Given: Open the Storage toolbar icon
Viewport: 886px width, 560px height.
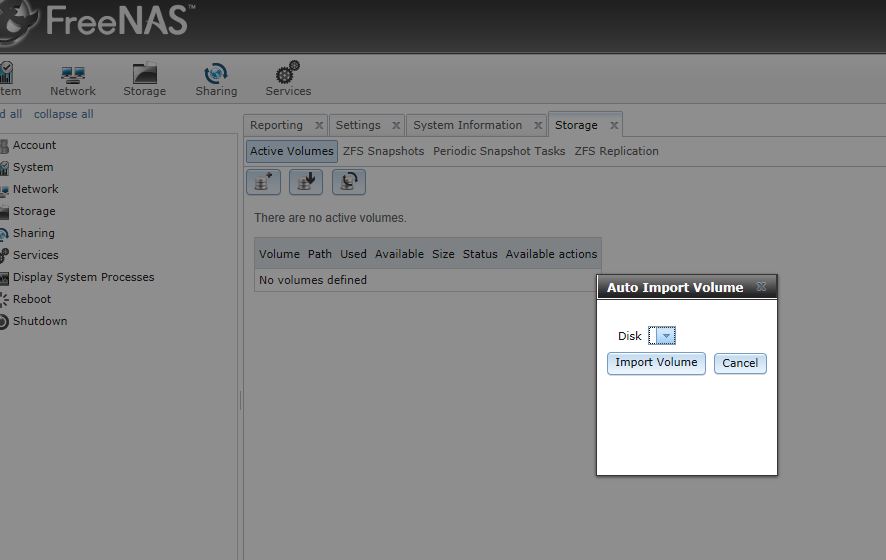Looking at the screenshot, I should point(145,81).
